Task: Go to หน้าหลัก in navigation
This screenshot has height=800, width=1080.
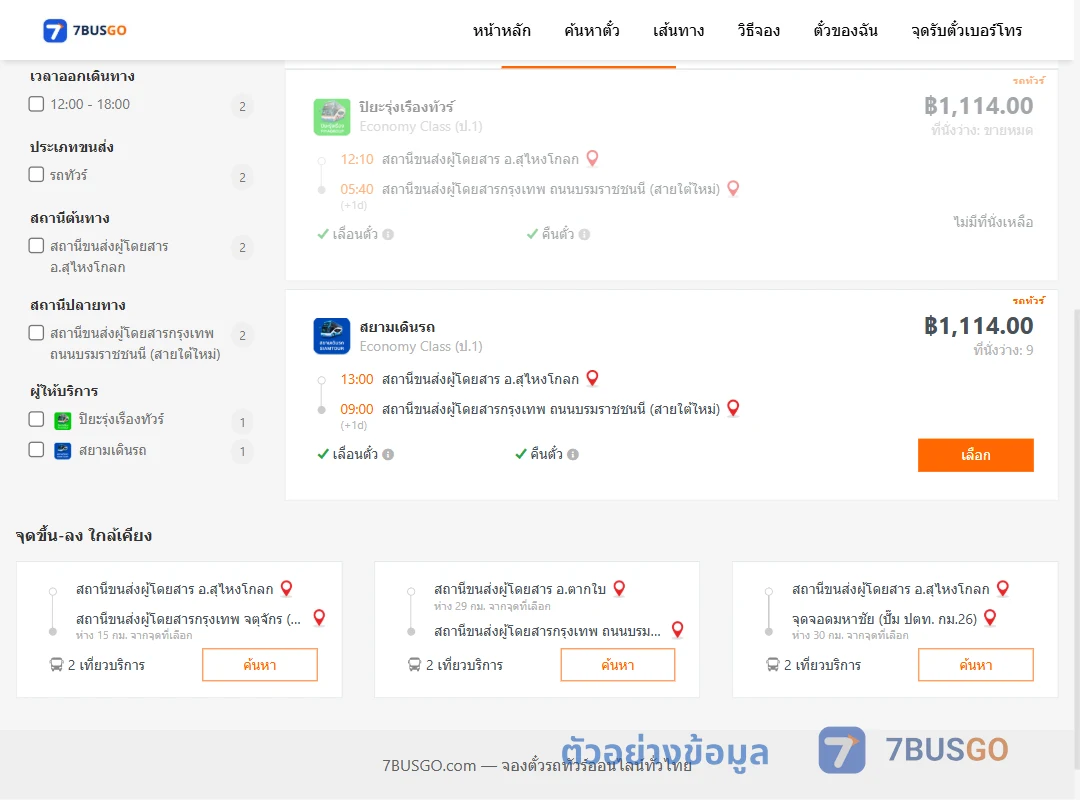Action: 501,31
